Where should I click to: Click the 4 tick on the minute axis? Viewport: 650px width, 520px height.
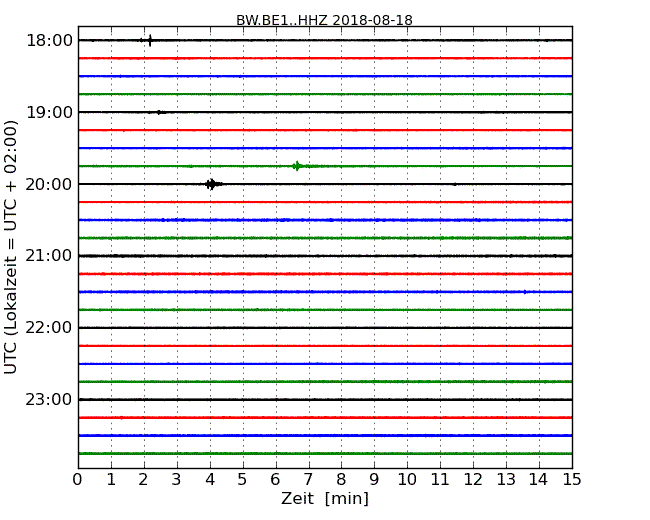tap(210, 480)
